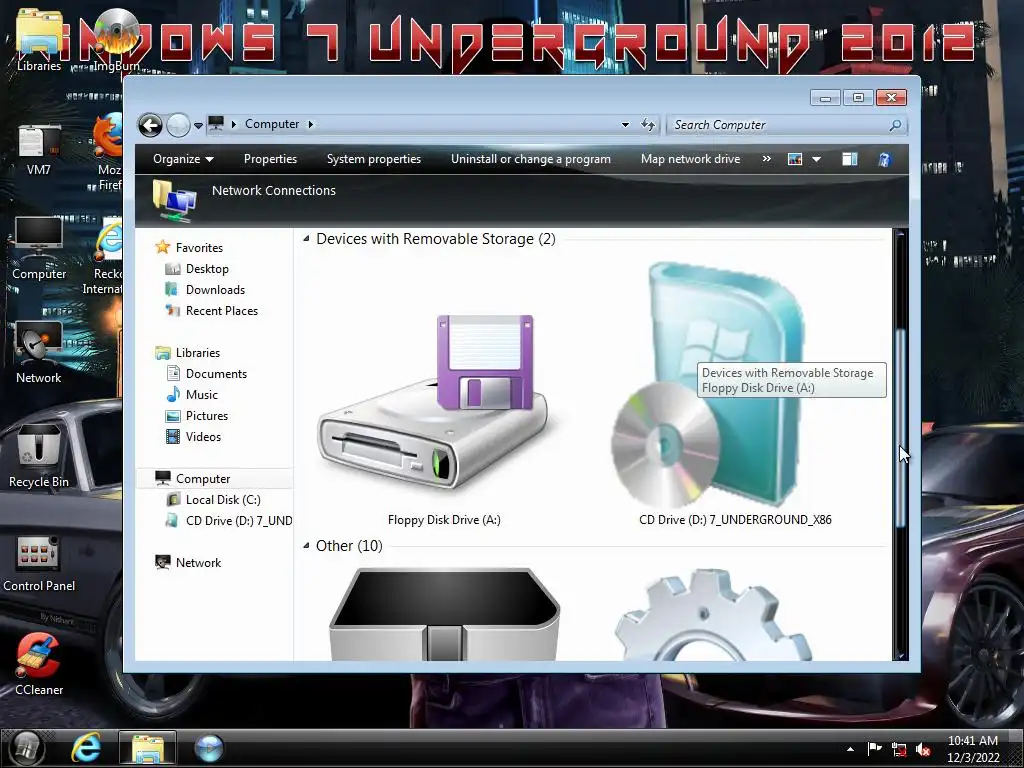This screenshot has height=768, width=1024.
Task: Launch Internet Explorer from taskbar
Action: (86, 748)
